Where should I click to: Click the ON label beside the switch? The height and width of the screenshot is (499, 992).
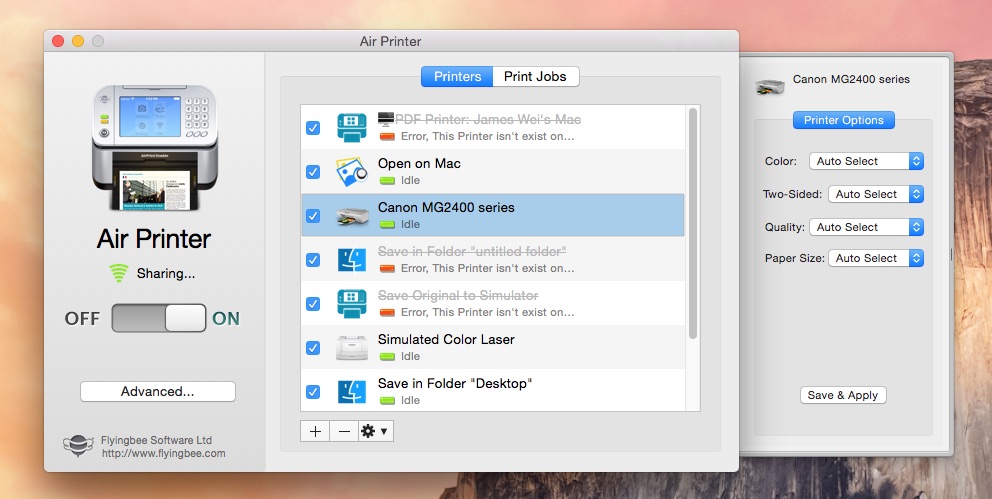coord(226,319)
